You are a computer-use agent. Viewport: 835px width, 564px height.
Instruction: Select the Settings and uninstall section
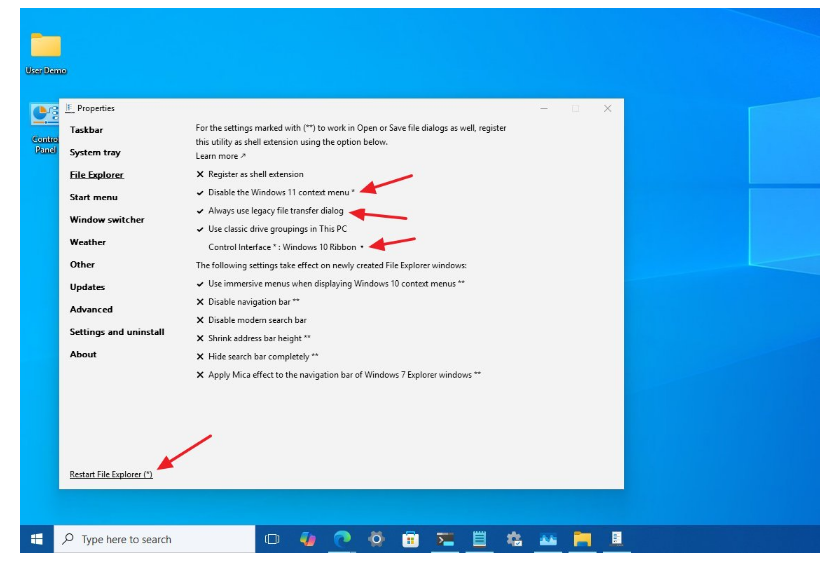point(117,332)
